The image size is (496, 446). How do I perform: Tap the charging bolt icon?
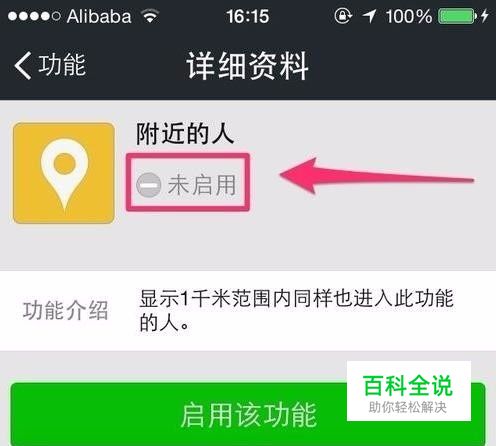click(x=485, y=16)
